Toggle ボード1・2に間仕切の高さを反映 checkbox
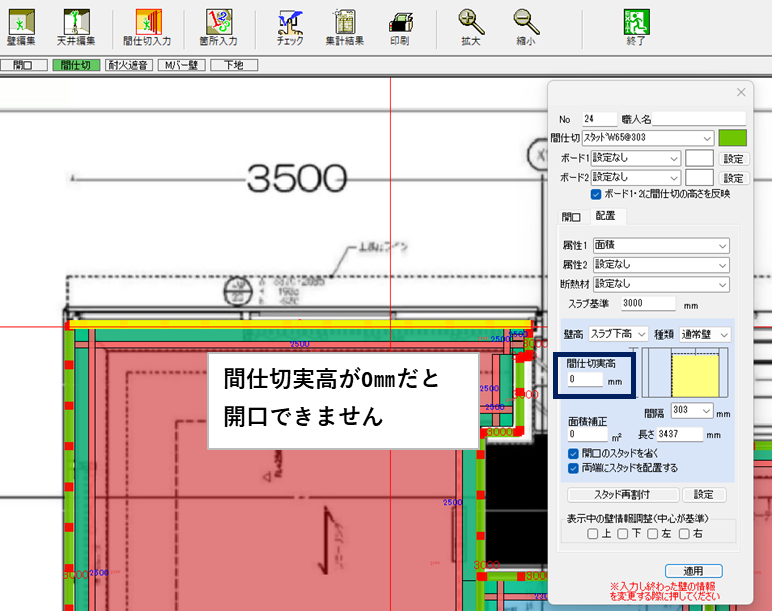 tap(596, 194)
